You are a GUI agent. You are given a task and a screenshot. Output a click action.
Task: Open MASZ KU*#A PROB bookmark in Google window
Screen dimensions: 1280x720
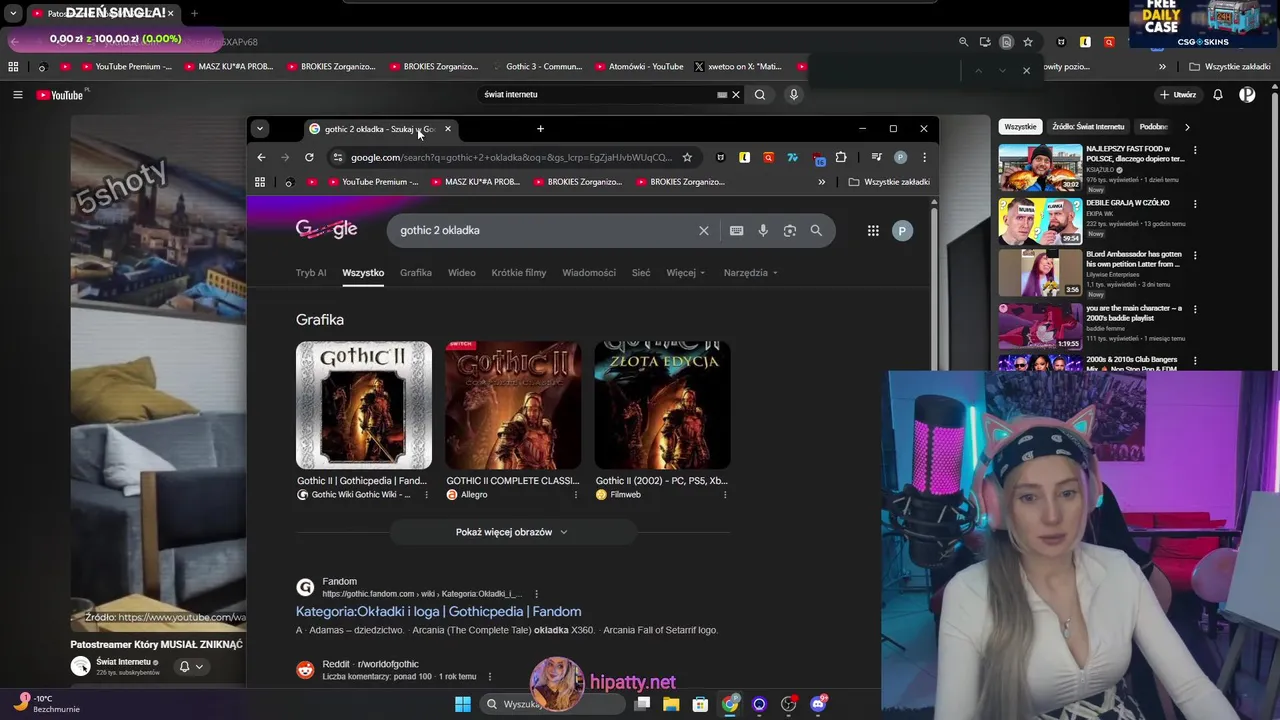point(476,182)
